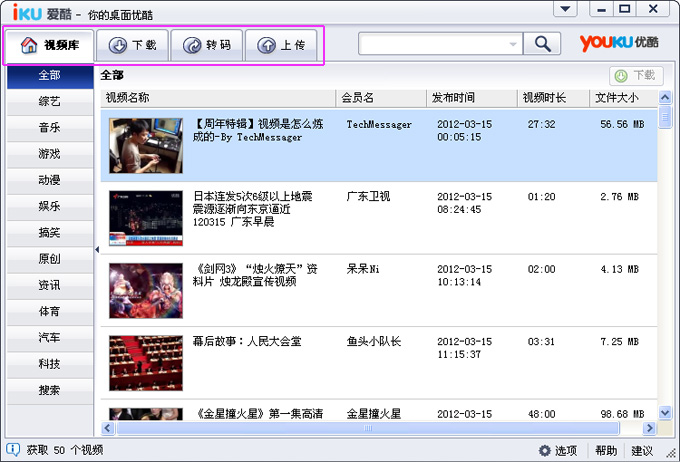The width and height of the screenshot is (680, 462).
Task: Click the info icon in status bar
Action: tap(13, 450)
